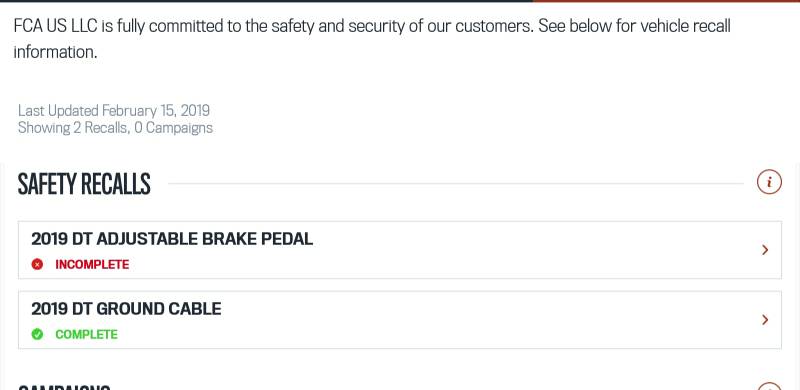Click the INCOMPLETE status label
Viewport: 800px width, 390px height.
[x=92, y=264]
